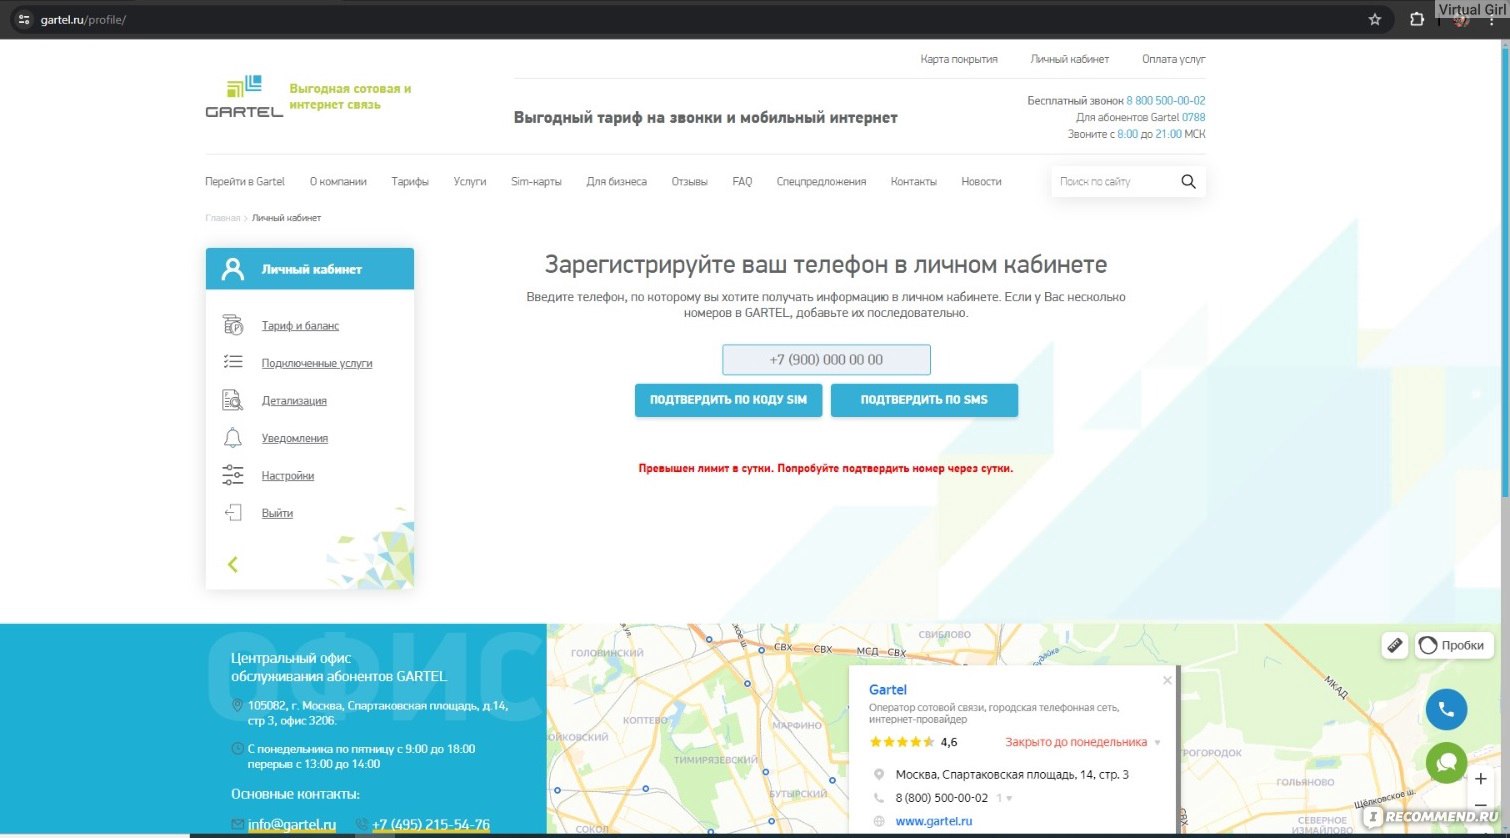1510x838 pixels.
Task: Click www.gartel.ru link in map card
Action: [x=934, y=821]
